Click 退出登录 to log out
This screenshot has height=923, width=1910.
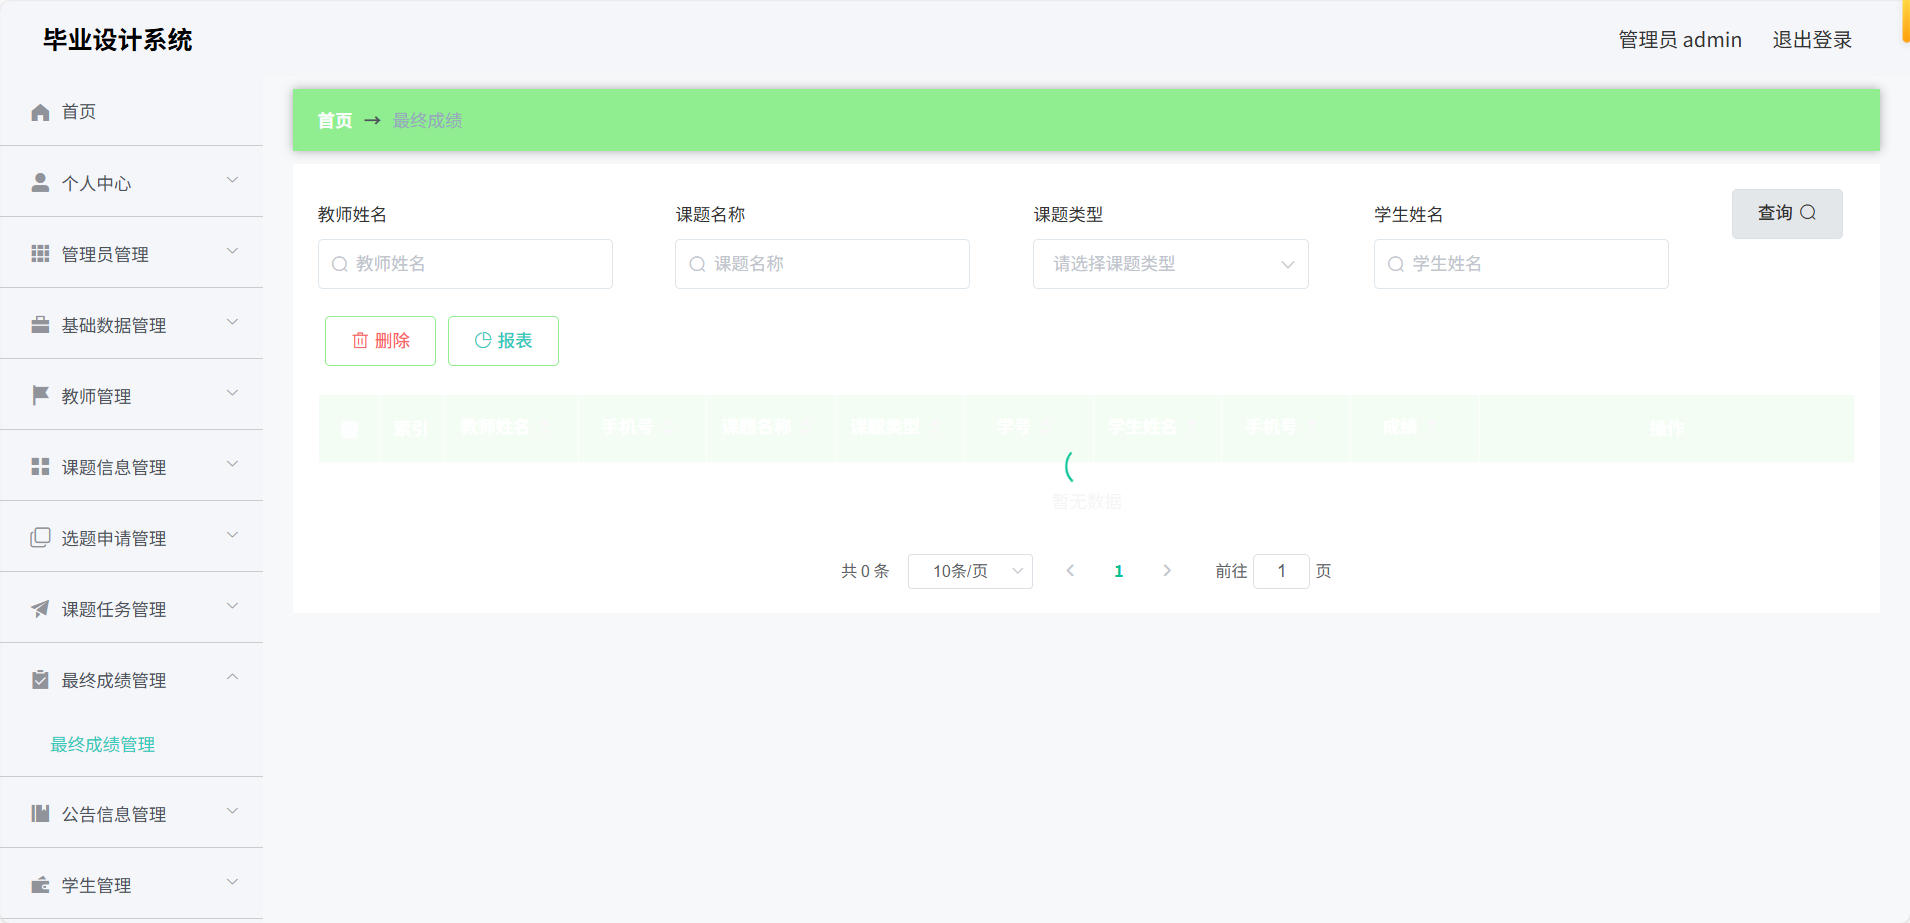pyautogui.click(x=1812, y=40)
